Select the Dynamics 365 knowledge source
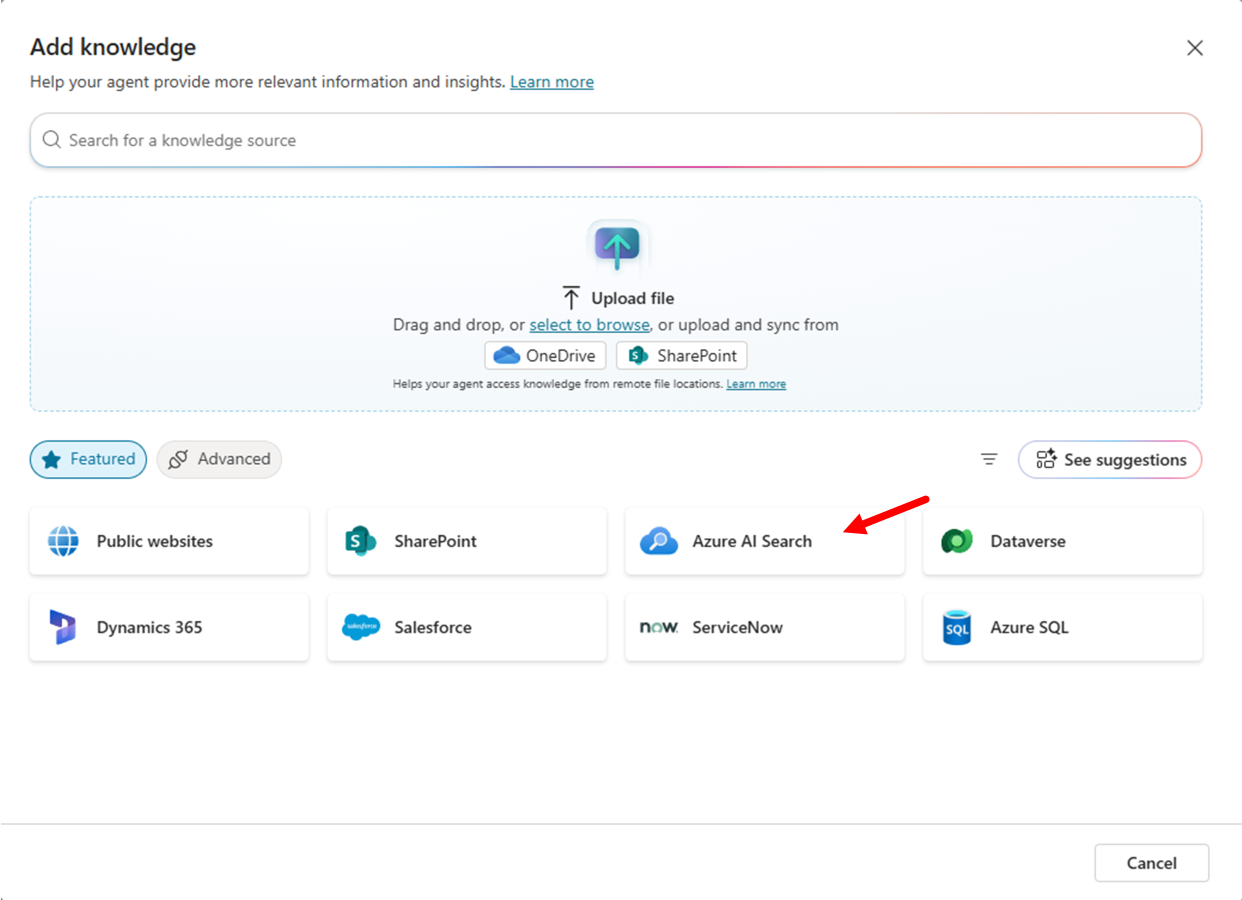Screen dimensions: 1242x900 [169, 627]
